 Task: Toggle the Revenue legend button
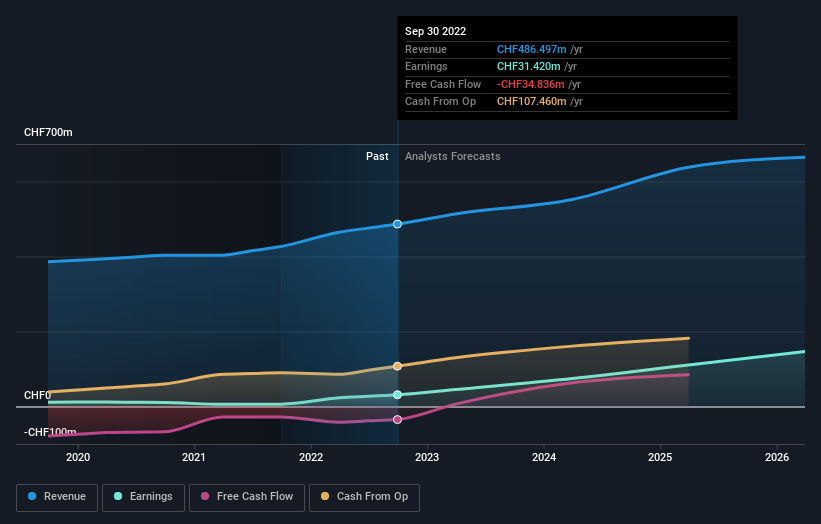point(57,497)
